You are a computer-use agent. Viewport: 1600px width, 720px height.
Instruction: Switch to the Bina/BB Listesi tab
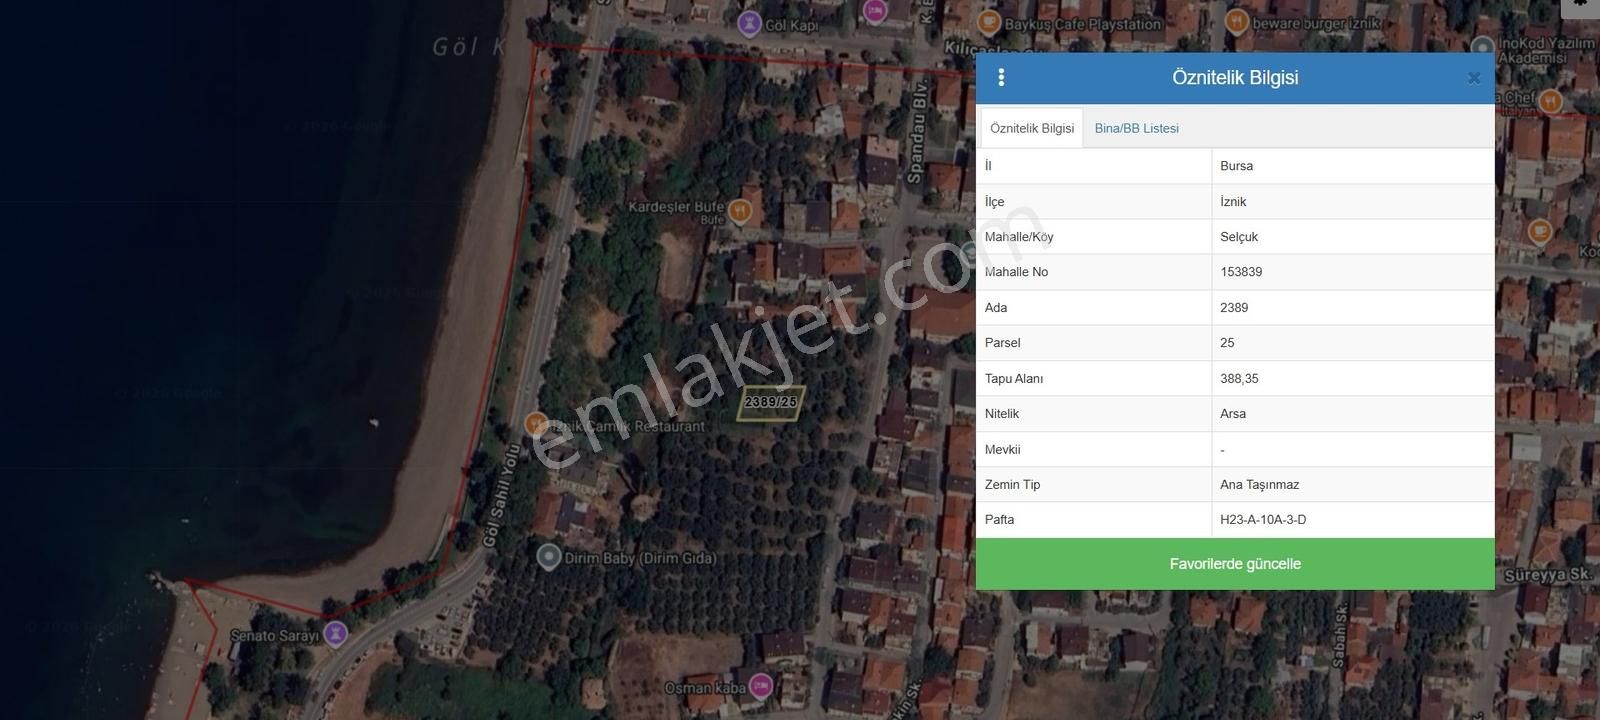pyautogui.click(x=1136, y=128)
